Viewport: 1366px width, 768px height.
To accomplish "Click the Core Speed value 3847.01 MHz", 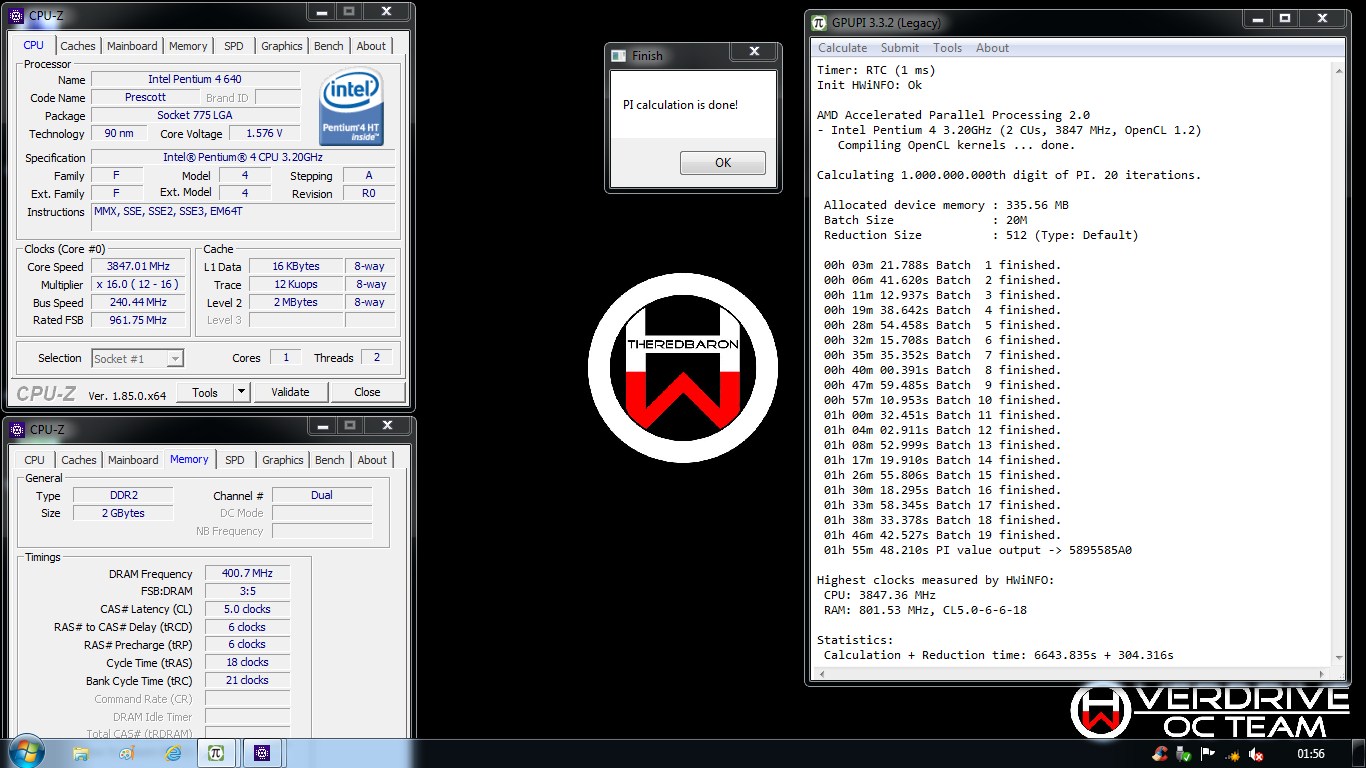I will pos(139,267).
